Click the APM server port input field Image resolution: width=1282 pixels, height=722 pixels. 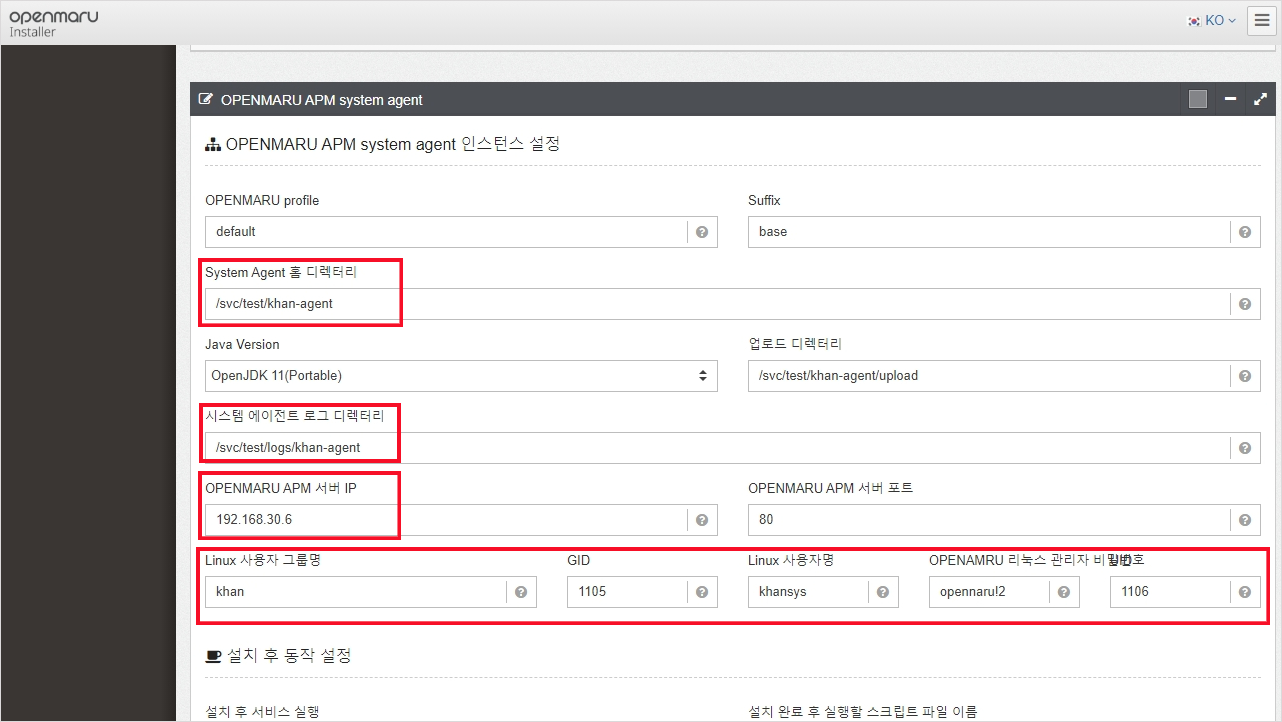(x=988, y=520)
